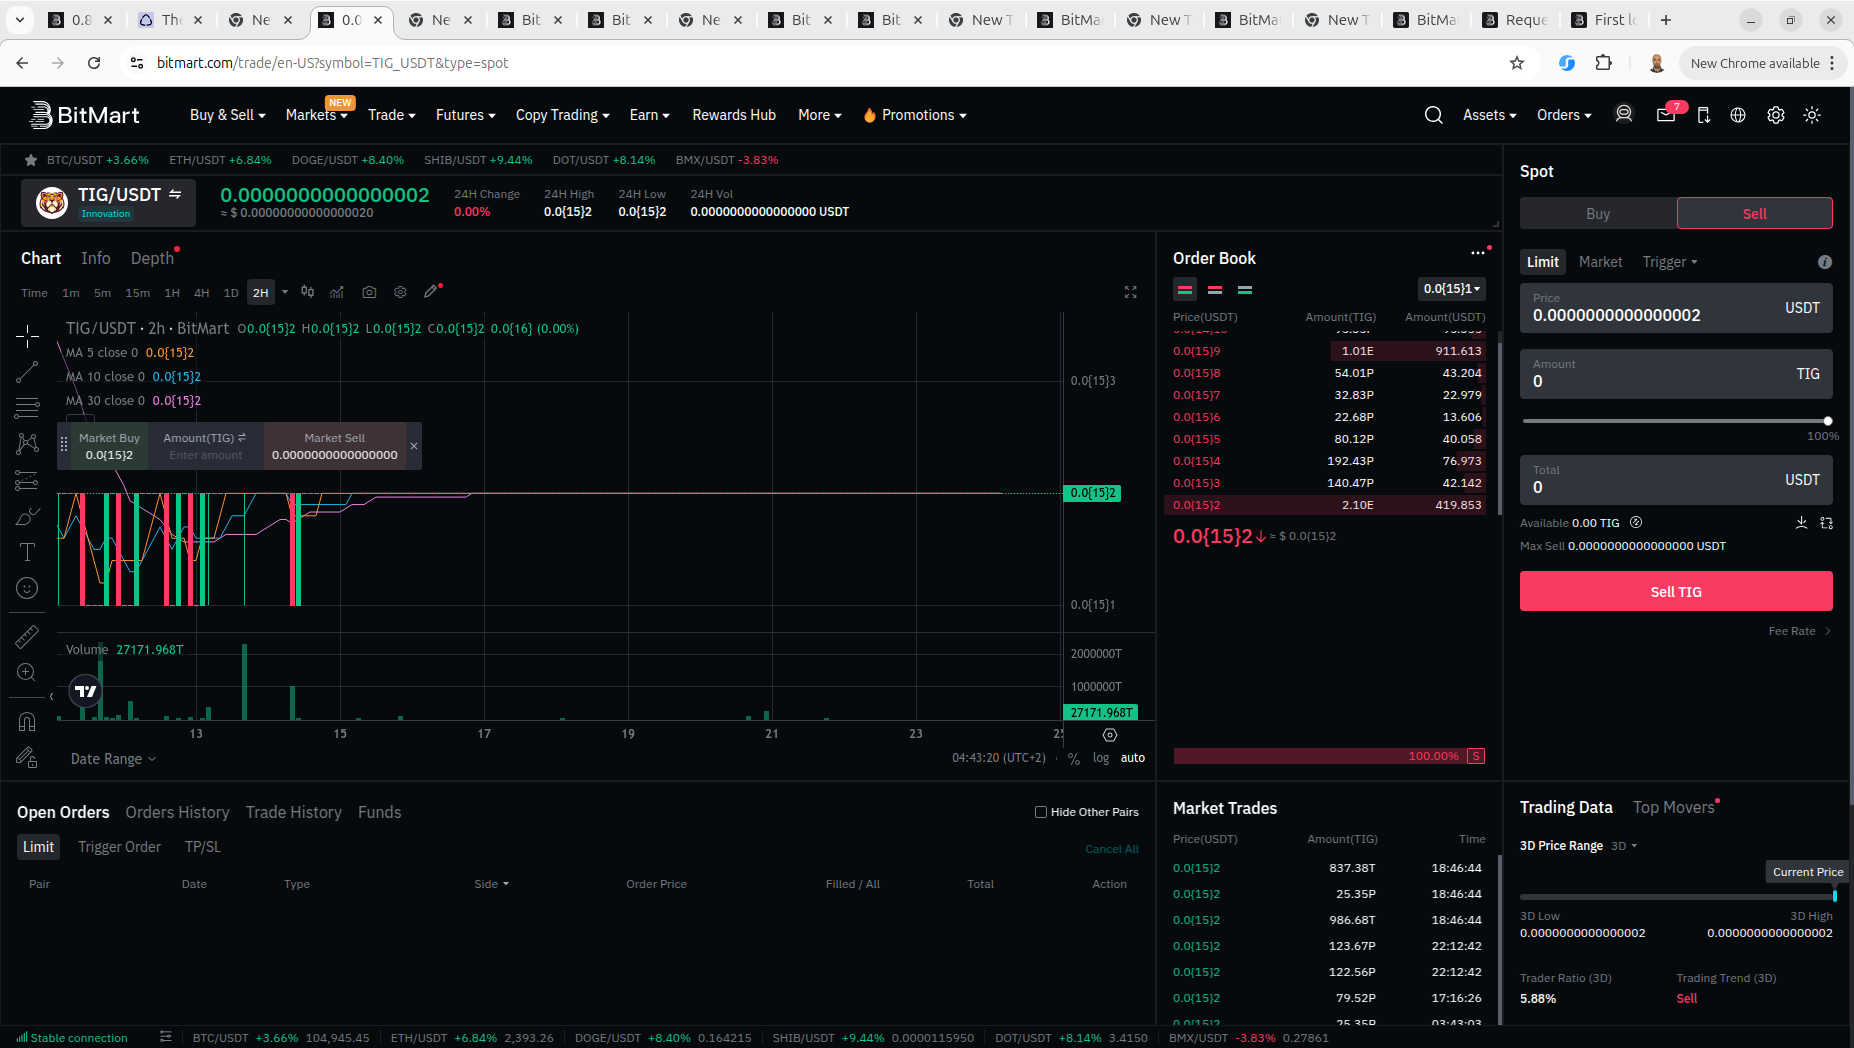1854x1048 pixels.
Task: Adjust the amount percentage slider
Action: click(1676, 421)
